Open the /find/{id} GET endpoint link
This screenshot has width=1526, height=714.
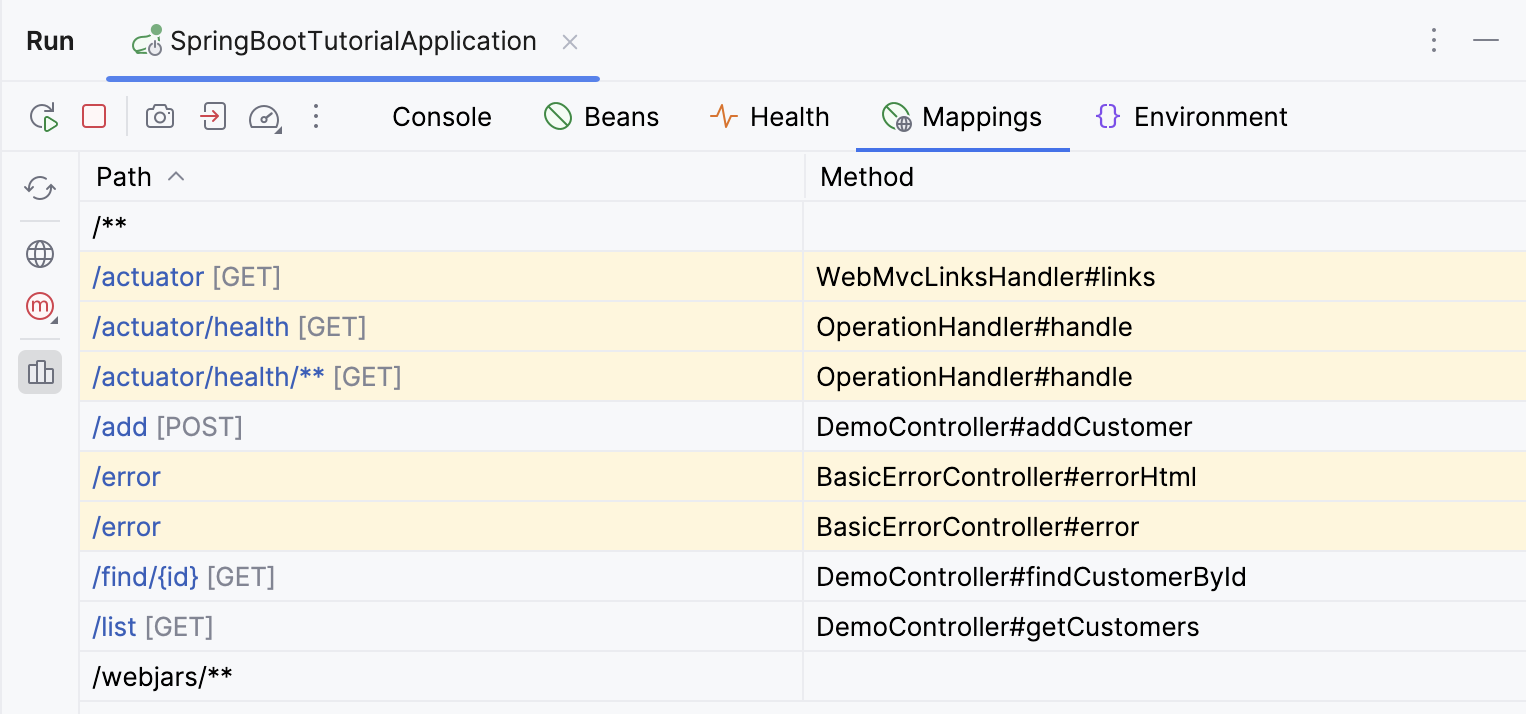[145, 577]
